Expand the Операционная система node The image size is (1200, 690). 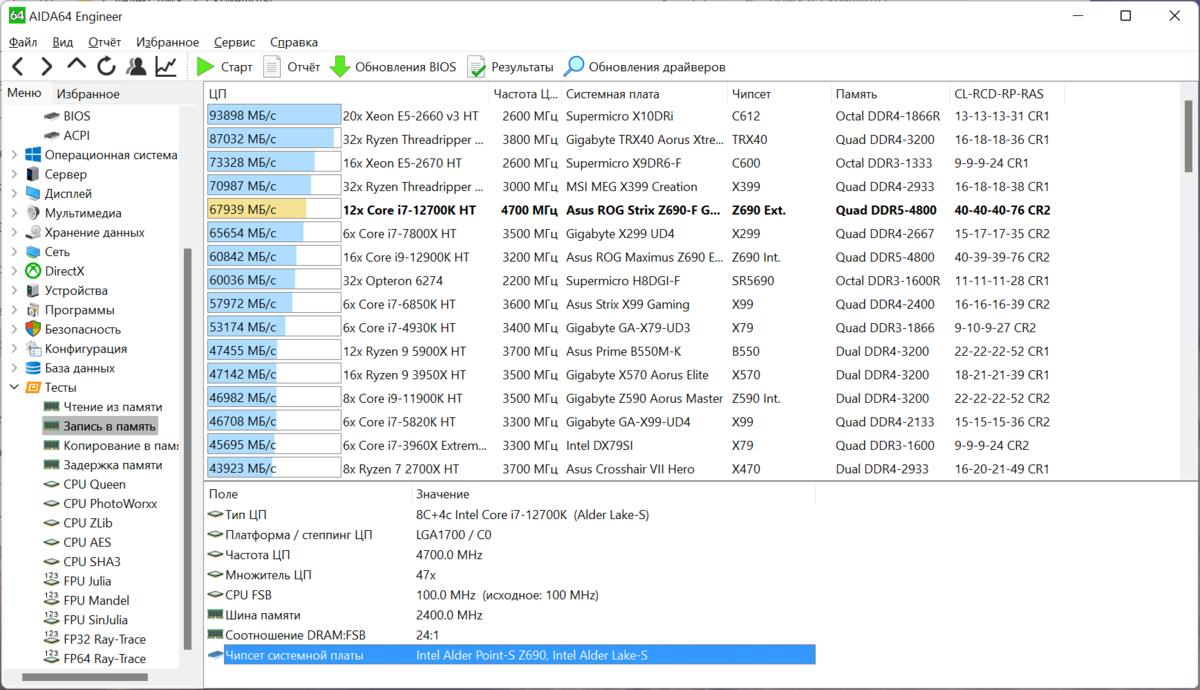click(x=14, y=155)
